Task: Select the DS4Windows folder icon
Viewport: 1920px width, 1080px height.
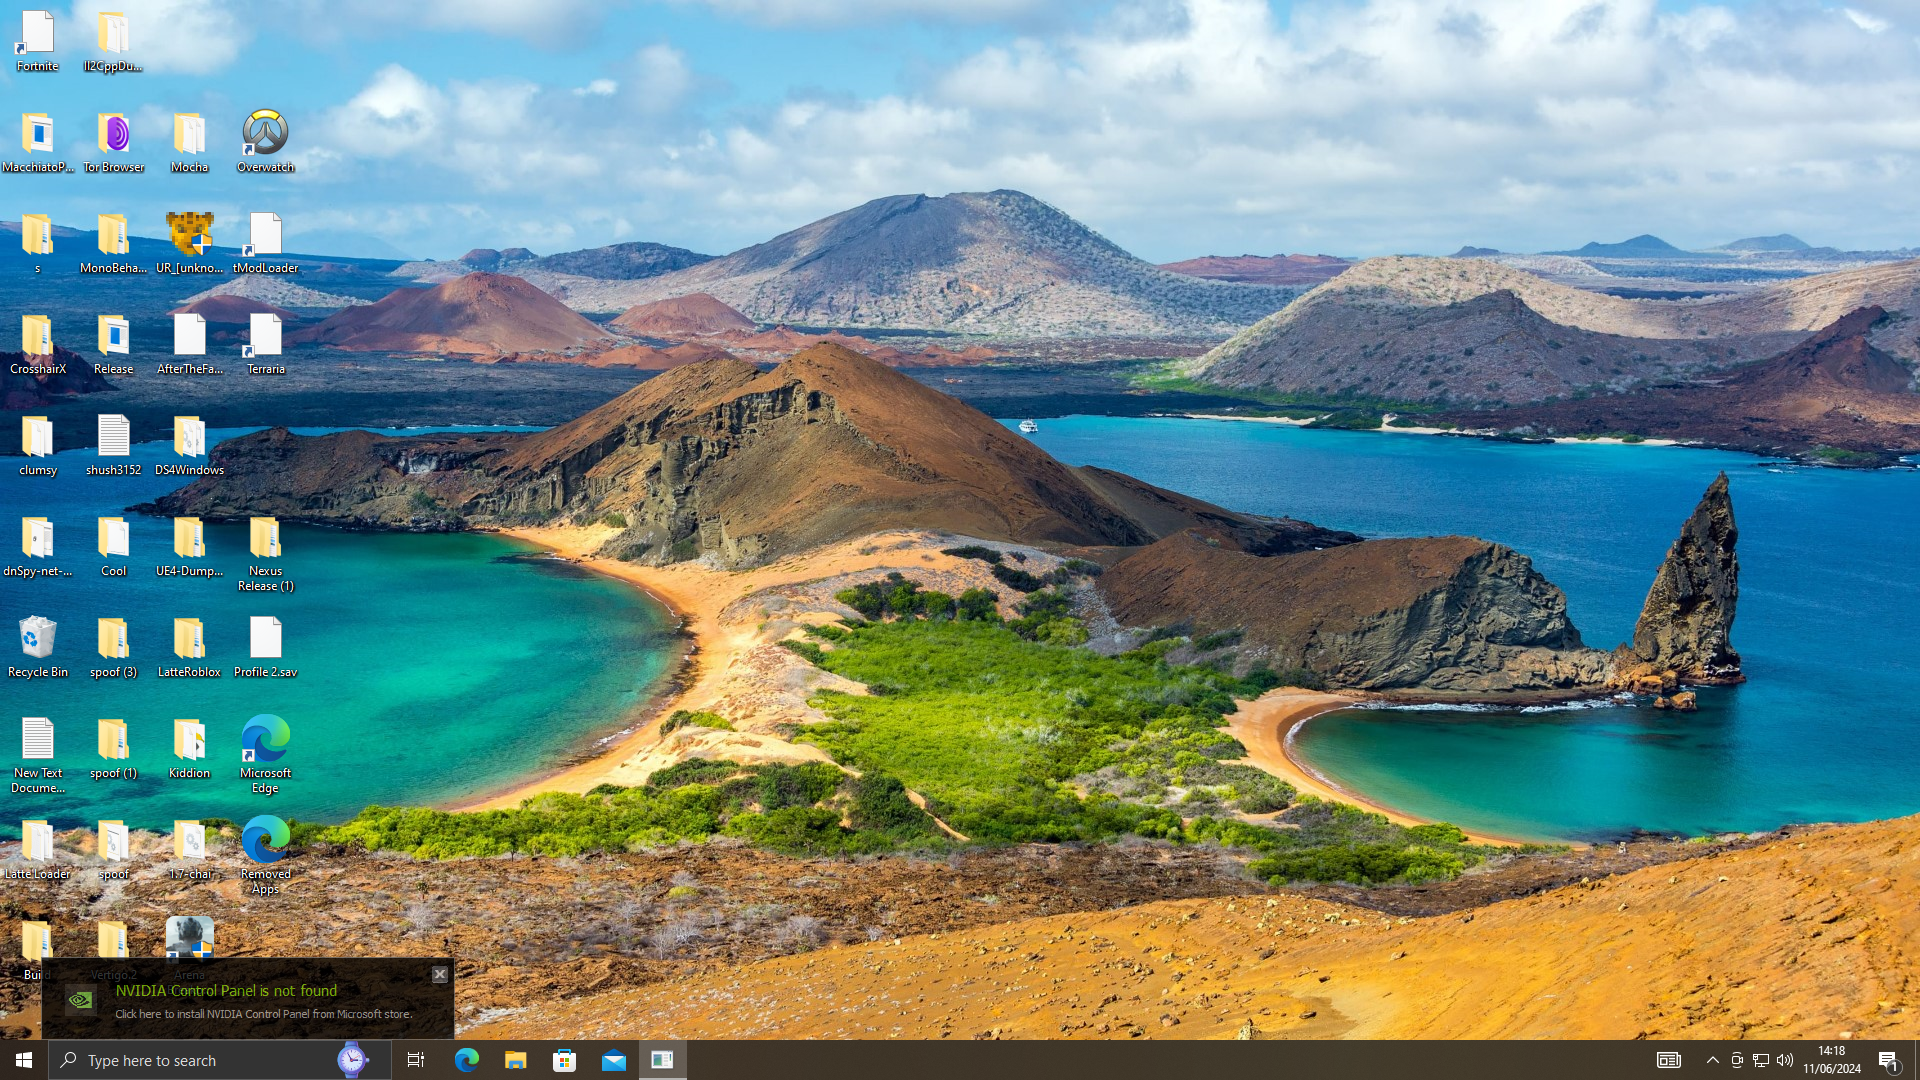Action: pyautogui.click(x=189, y=444)
